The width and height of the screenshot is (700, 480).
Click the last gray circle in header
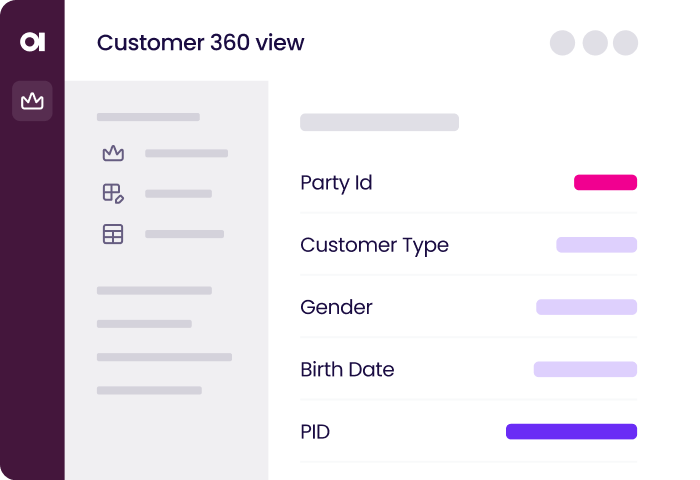626,43
